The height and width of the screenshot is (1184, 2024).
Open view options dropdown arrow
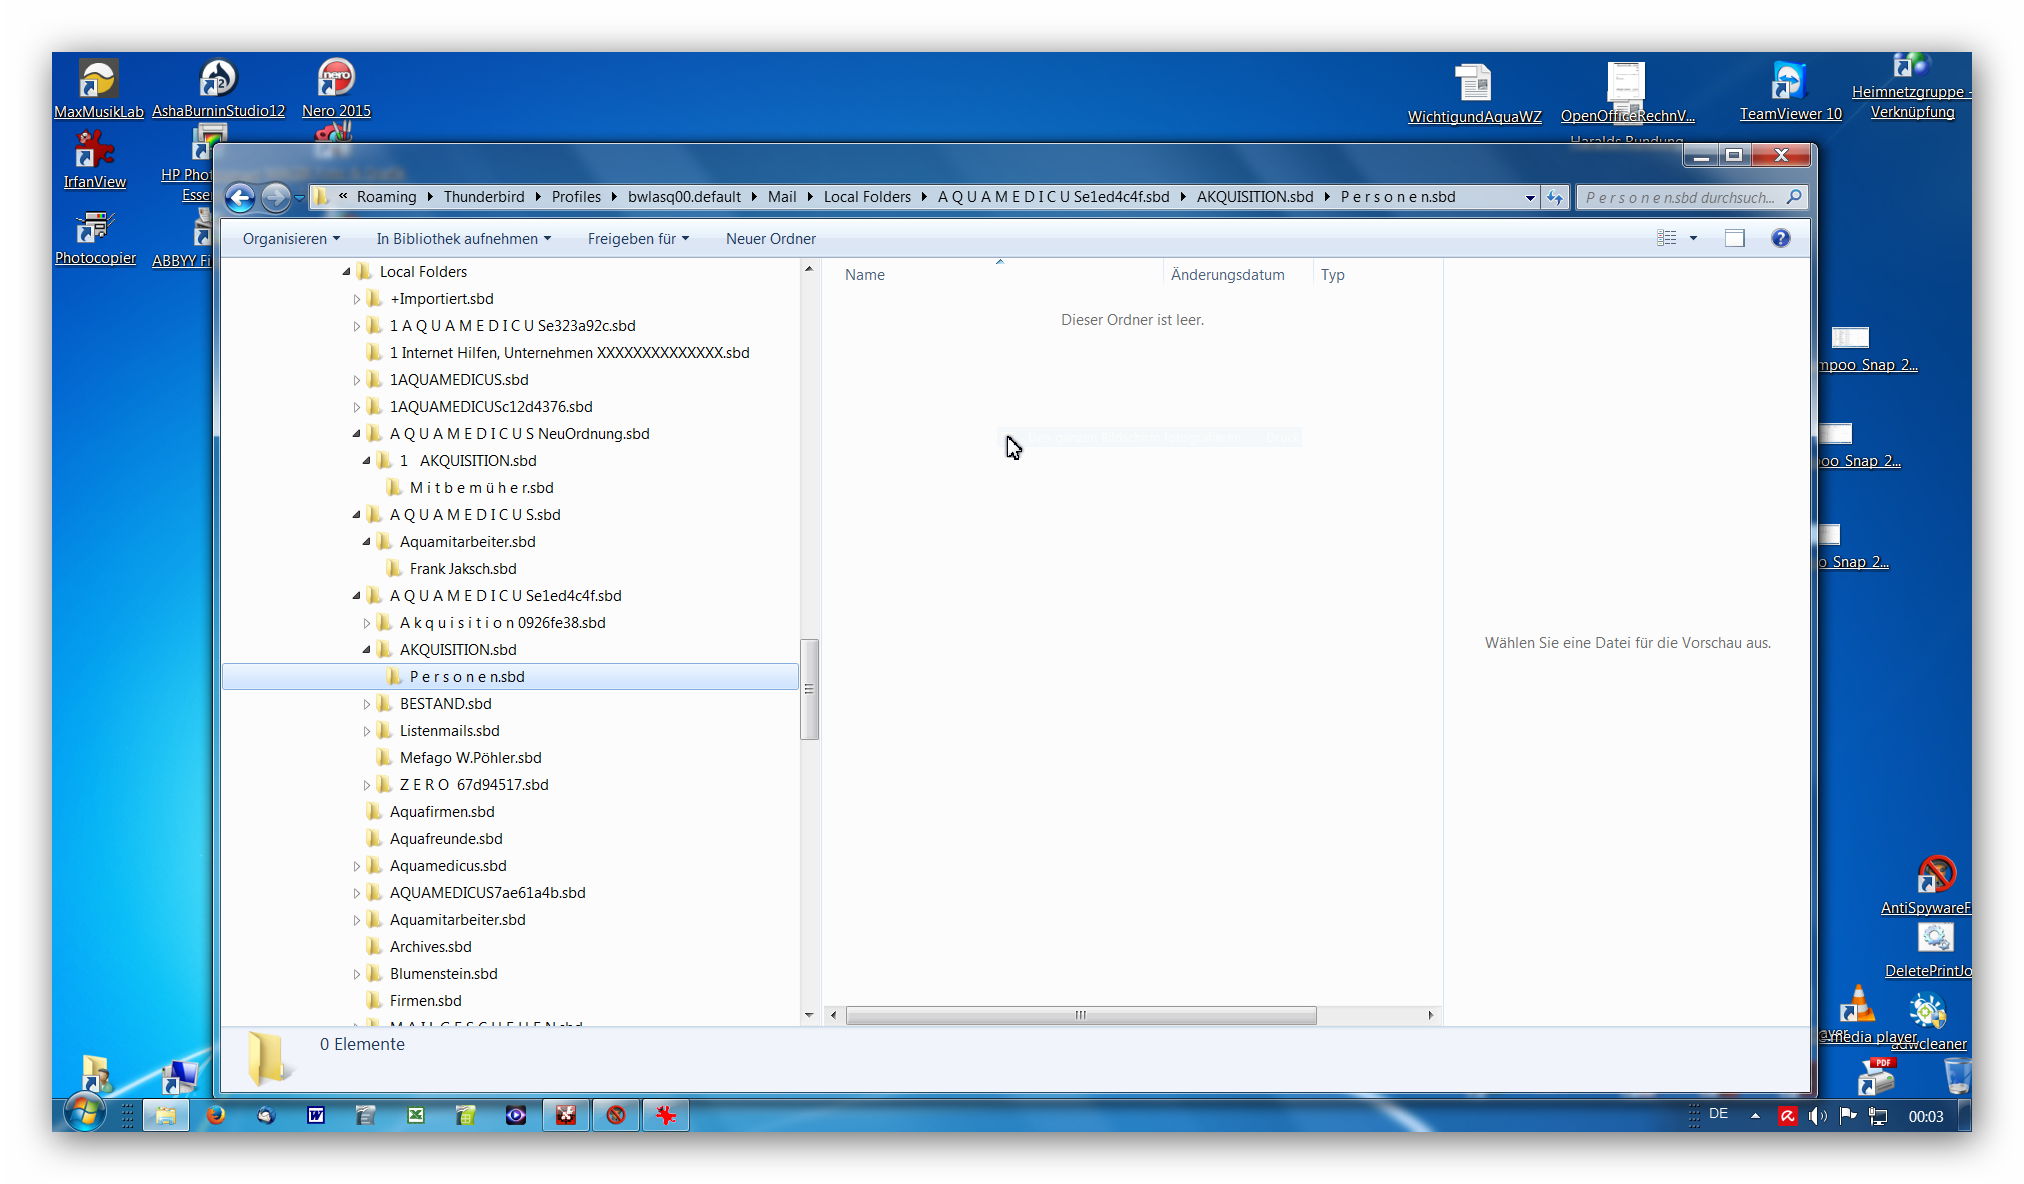click(1693, 238)
